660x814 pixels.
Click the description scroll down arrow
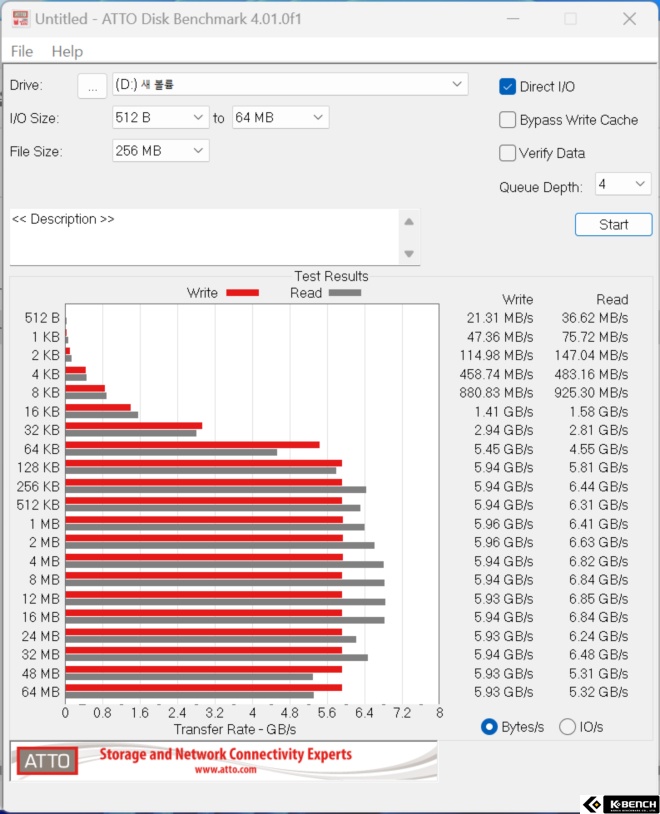[x=409, y=254]
